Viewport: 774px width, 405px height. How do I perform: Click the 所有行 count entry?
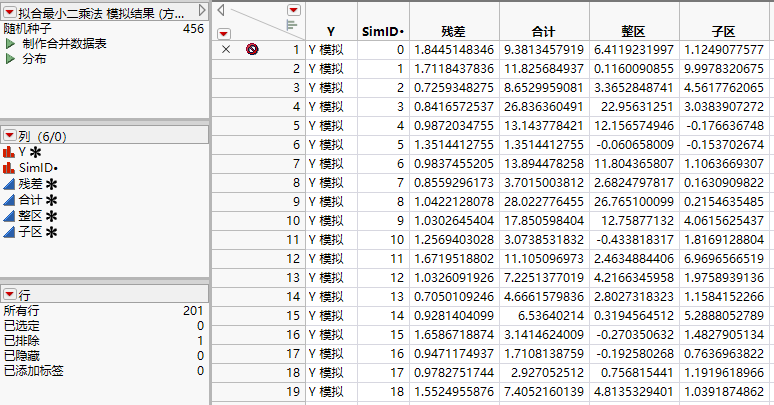[x=104, y=311]
